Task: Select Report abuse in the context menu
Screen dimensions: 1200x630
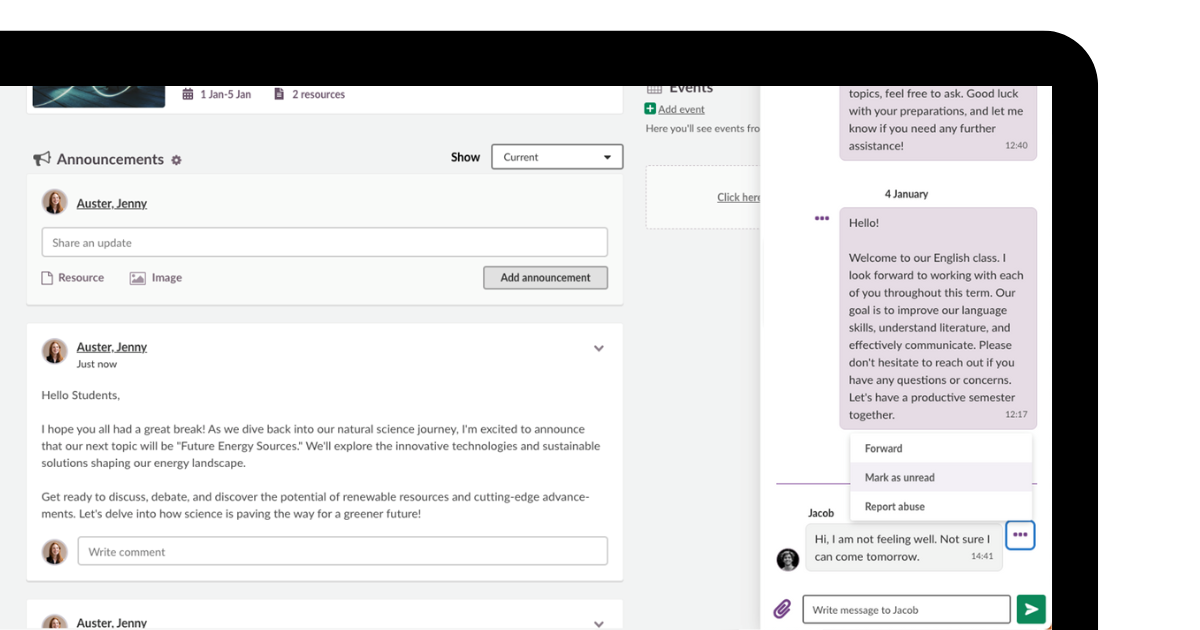Action: pos(894,507)
